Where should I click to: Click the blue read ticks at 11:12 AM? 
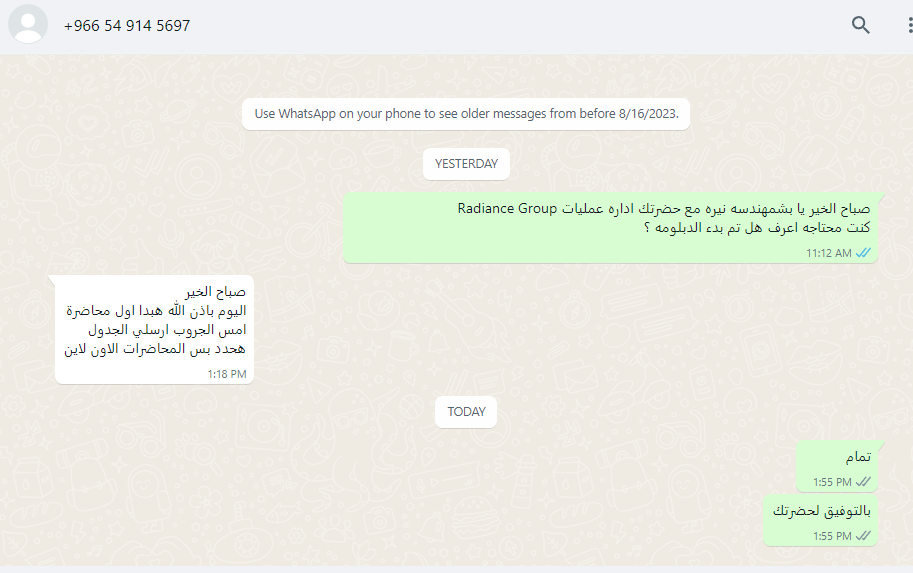tap(864, 253)
